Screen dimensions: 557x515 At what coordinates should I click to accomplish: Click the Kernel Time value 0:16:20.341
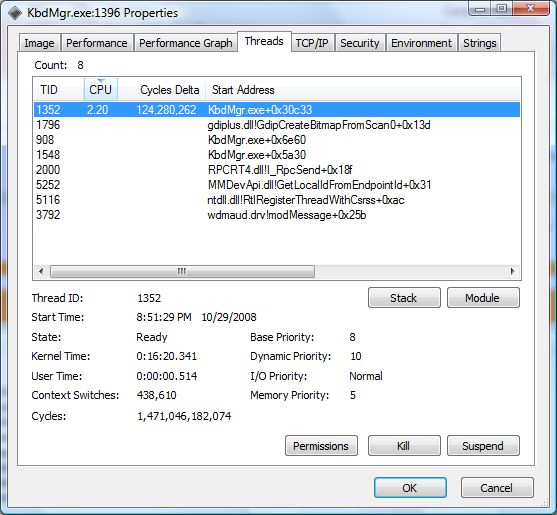click(167, 356)
